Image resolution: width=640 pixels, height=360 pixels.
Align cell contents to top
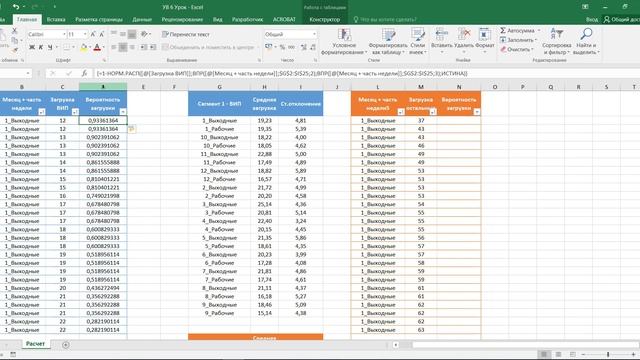(x=113, y=34)
